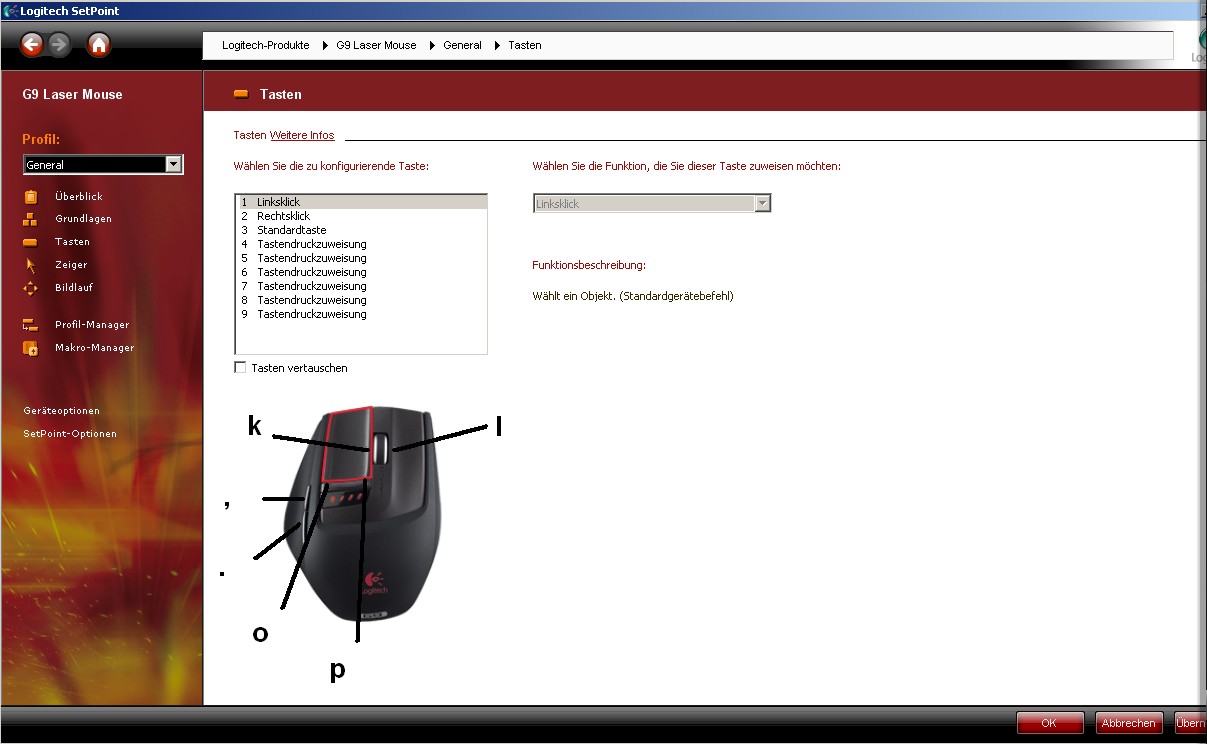
Task: Open Zeiger pointer icon in sidebar
Action: click(x=30, y=265)
